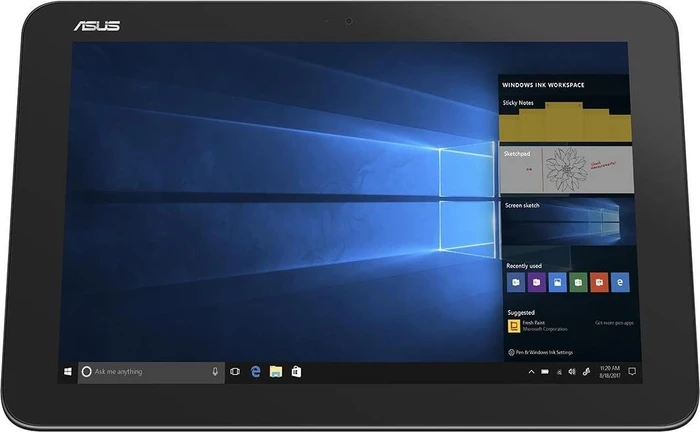Open the Screen sketch tile
Viewport: 700px width, 432px height.
click(568, 222)
